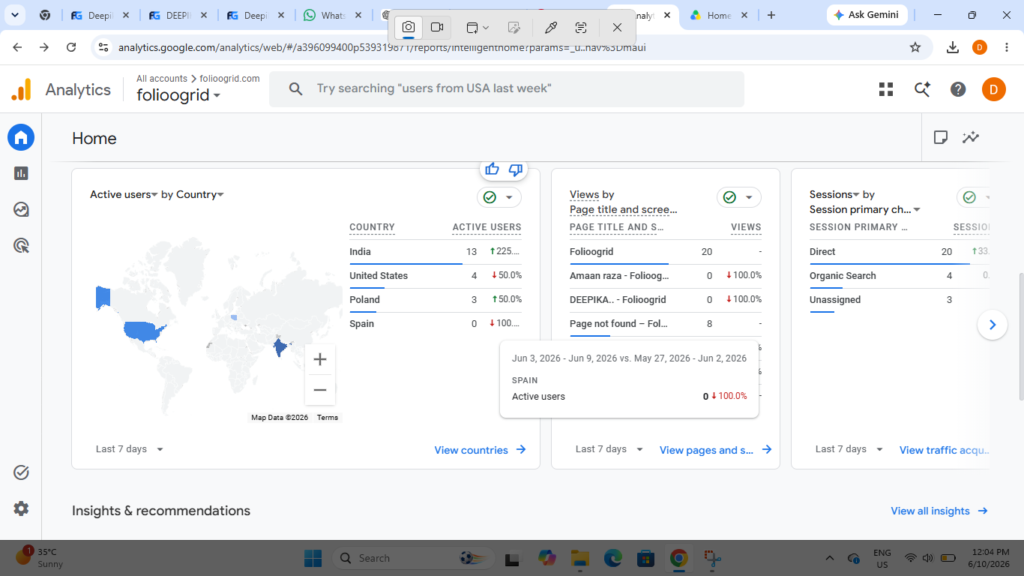This screenshot has height=576, width=1024.
Task: Click the note icon beside Home title
Action: pos(940,137)
